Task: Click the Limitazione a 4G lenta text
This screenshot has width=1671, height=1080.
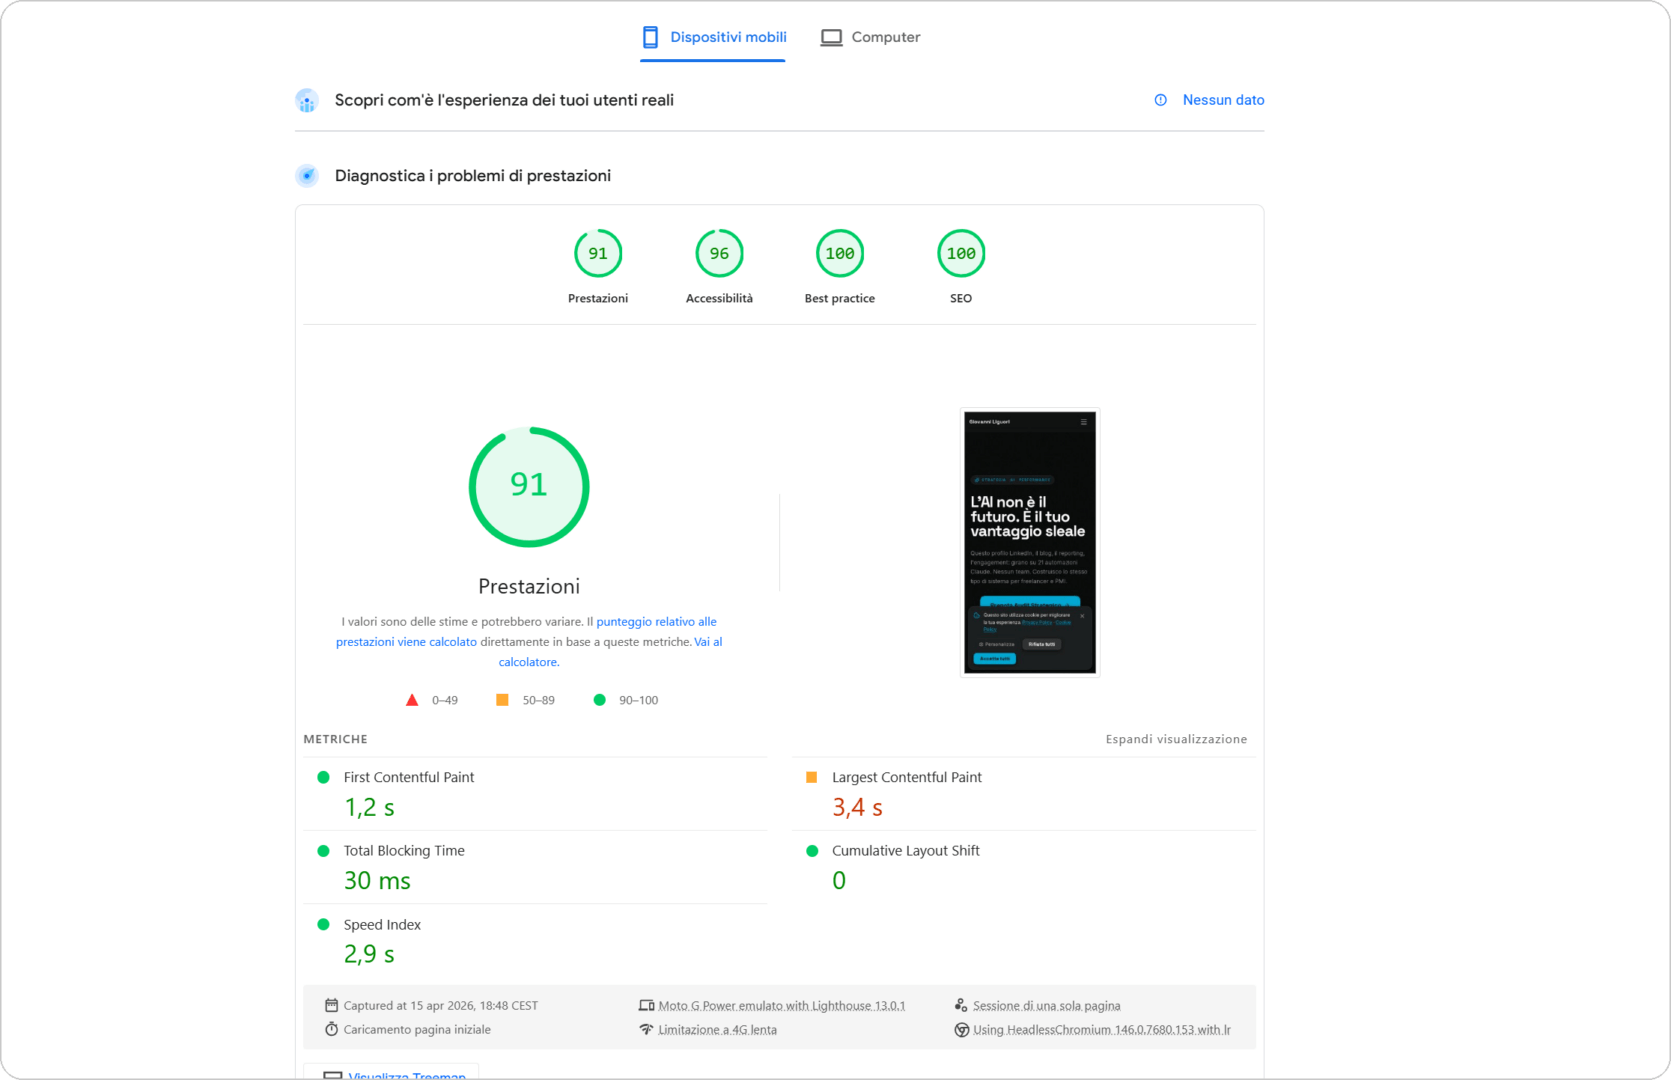Action: 718,1029
